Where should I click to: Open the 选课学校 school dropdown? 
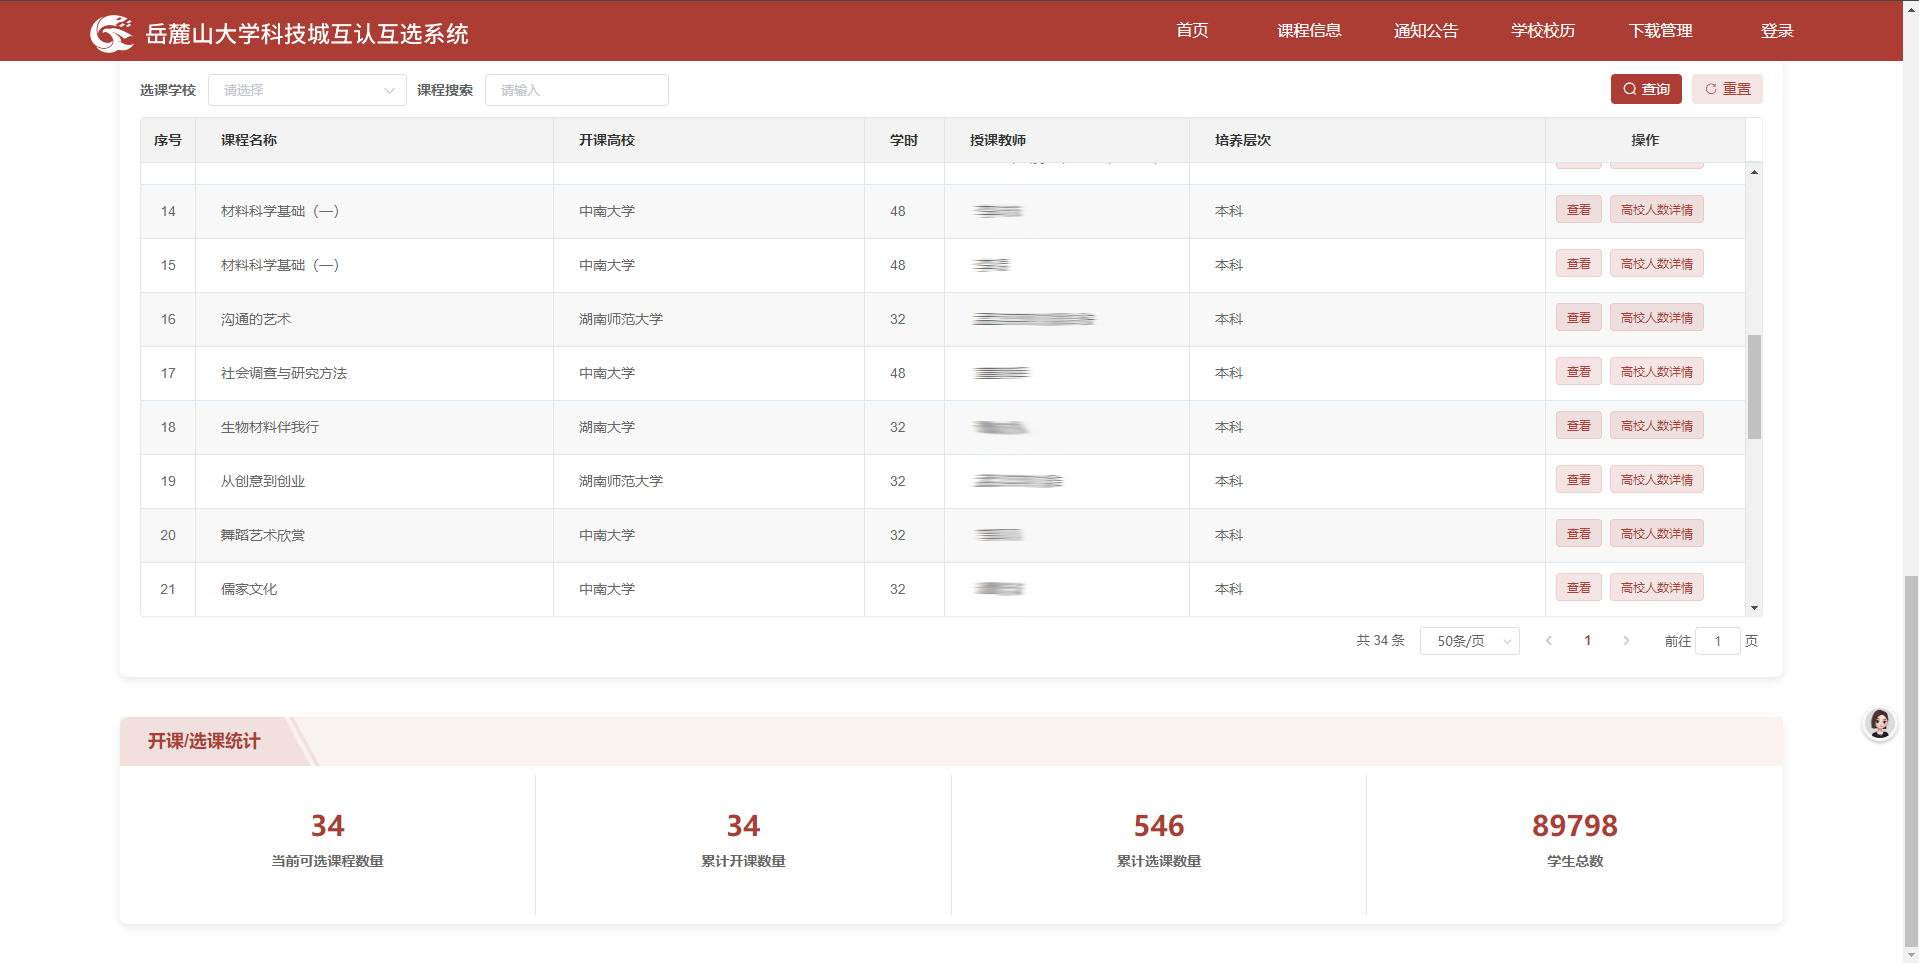(x=307, y=90)
